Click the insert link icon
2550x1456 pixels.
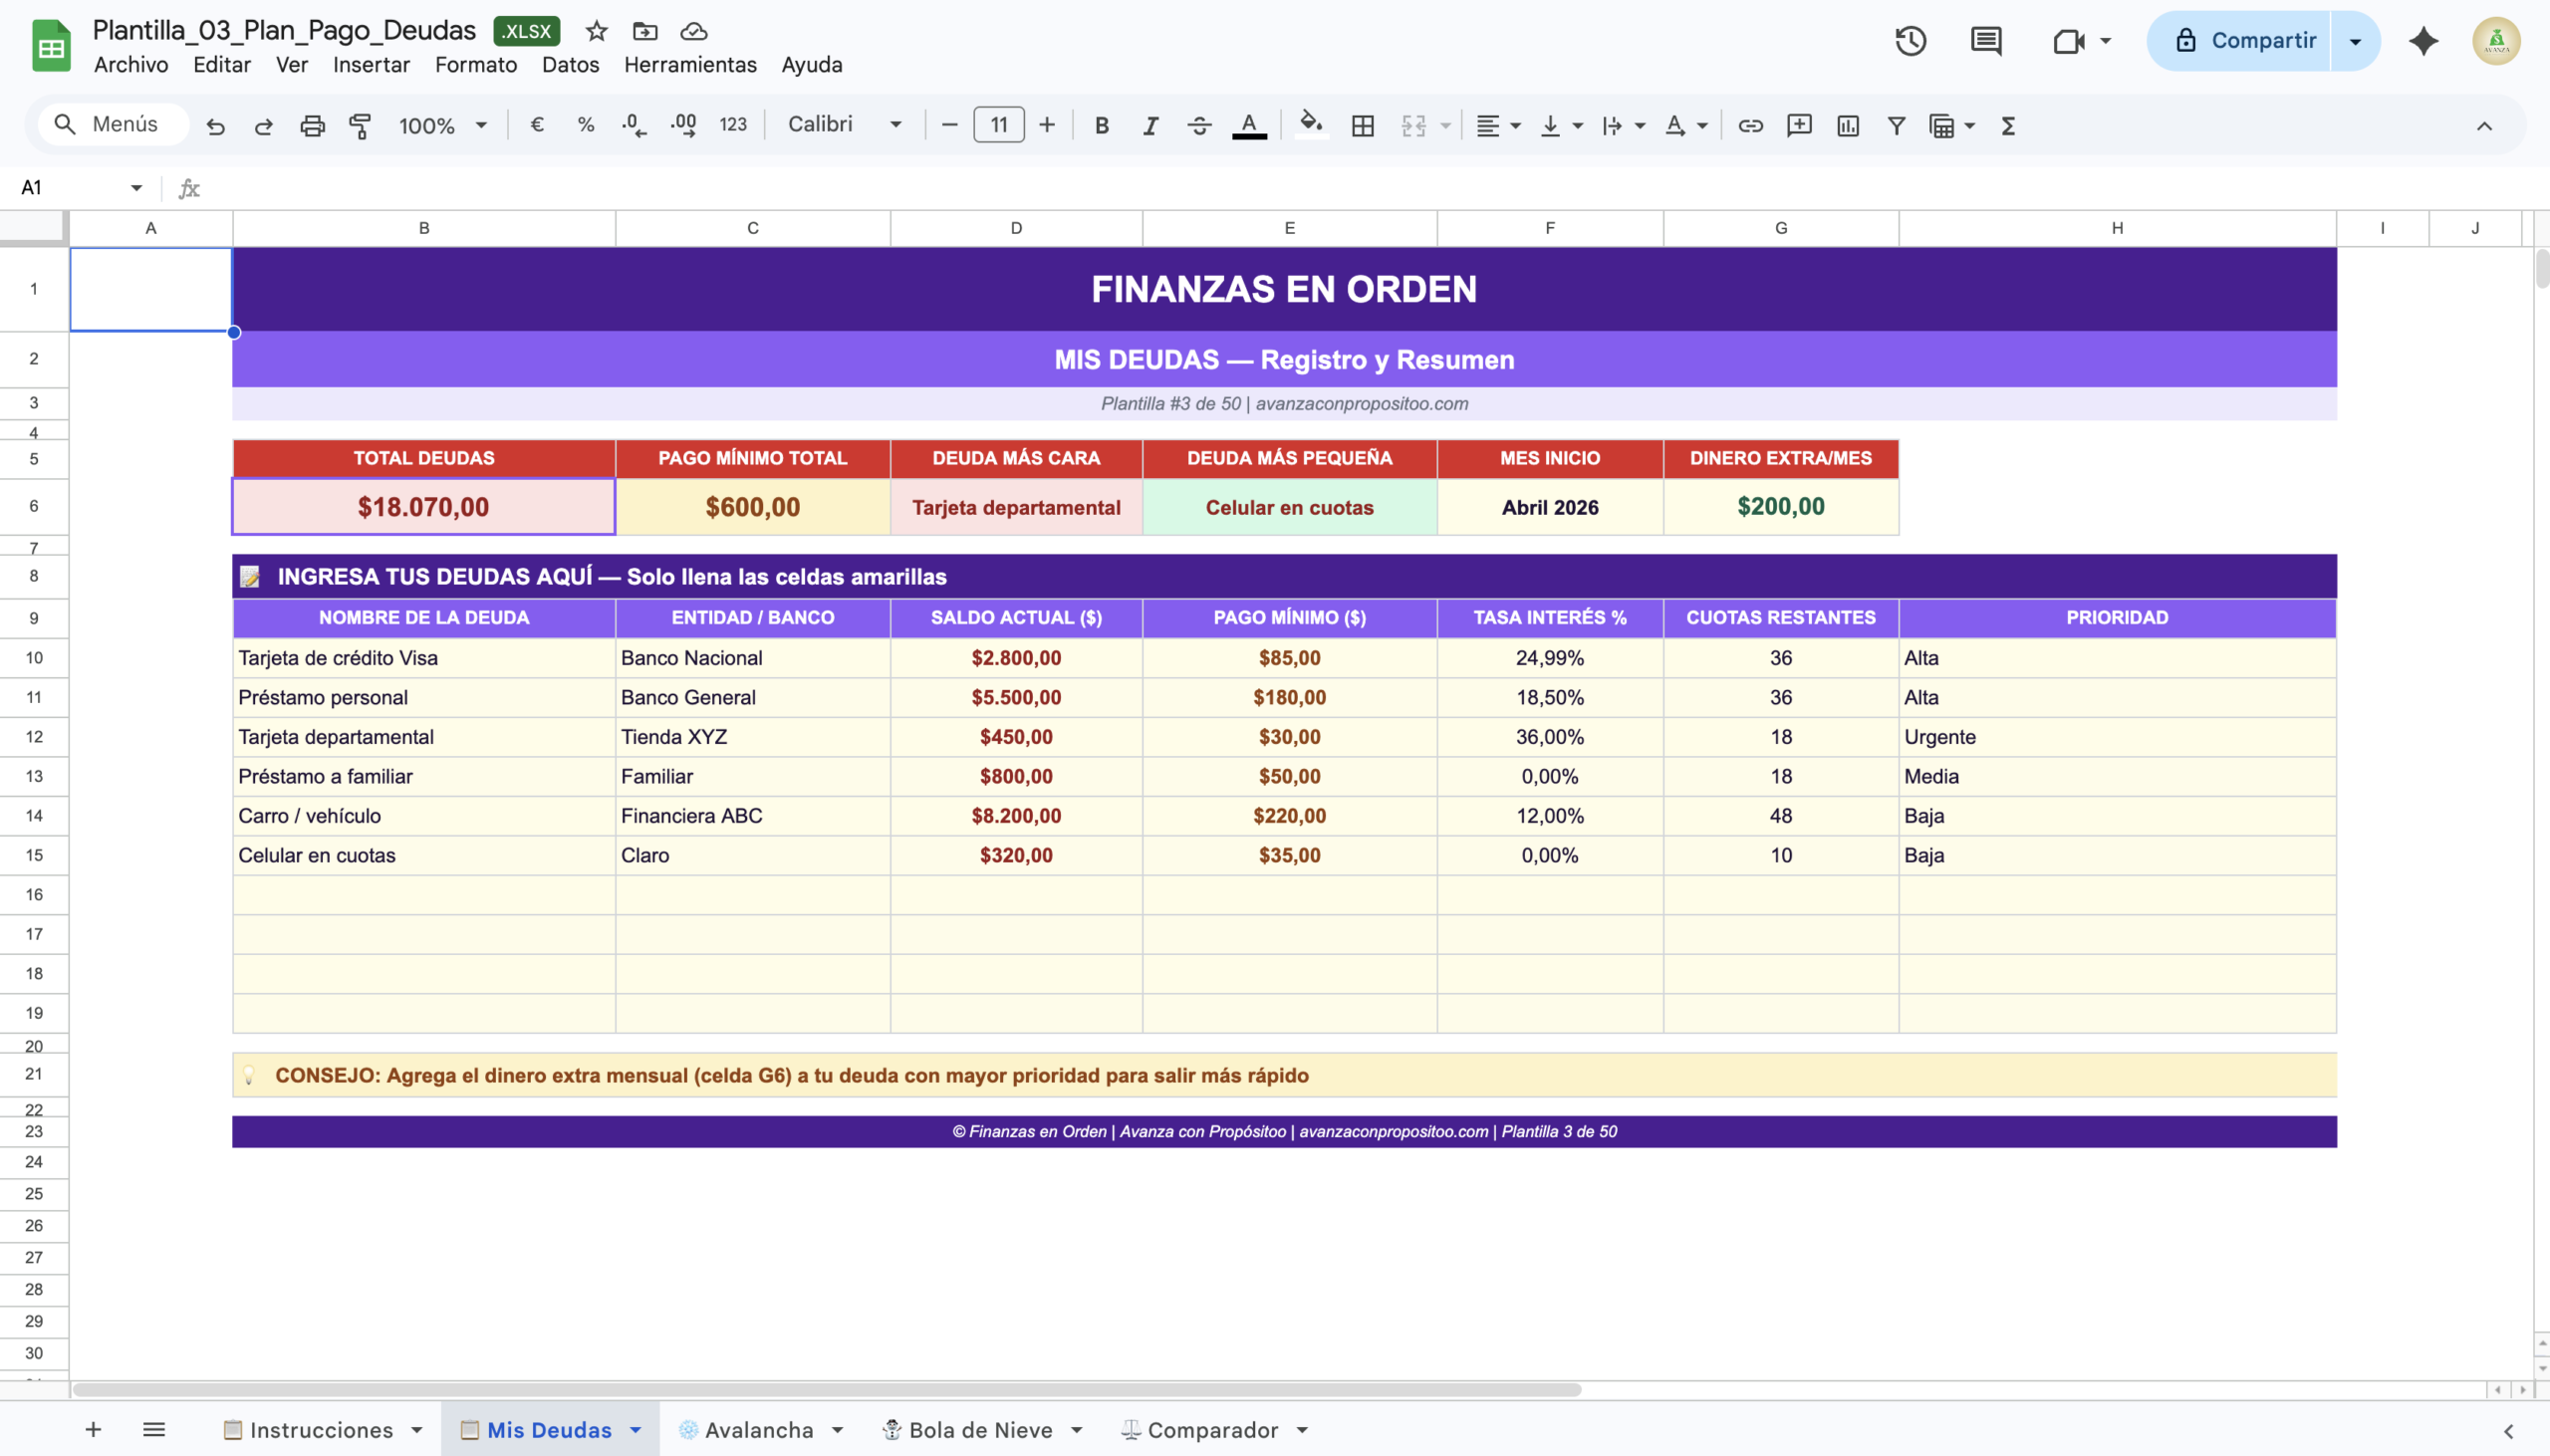1750,125
